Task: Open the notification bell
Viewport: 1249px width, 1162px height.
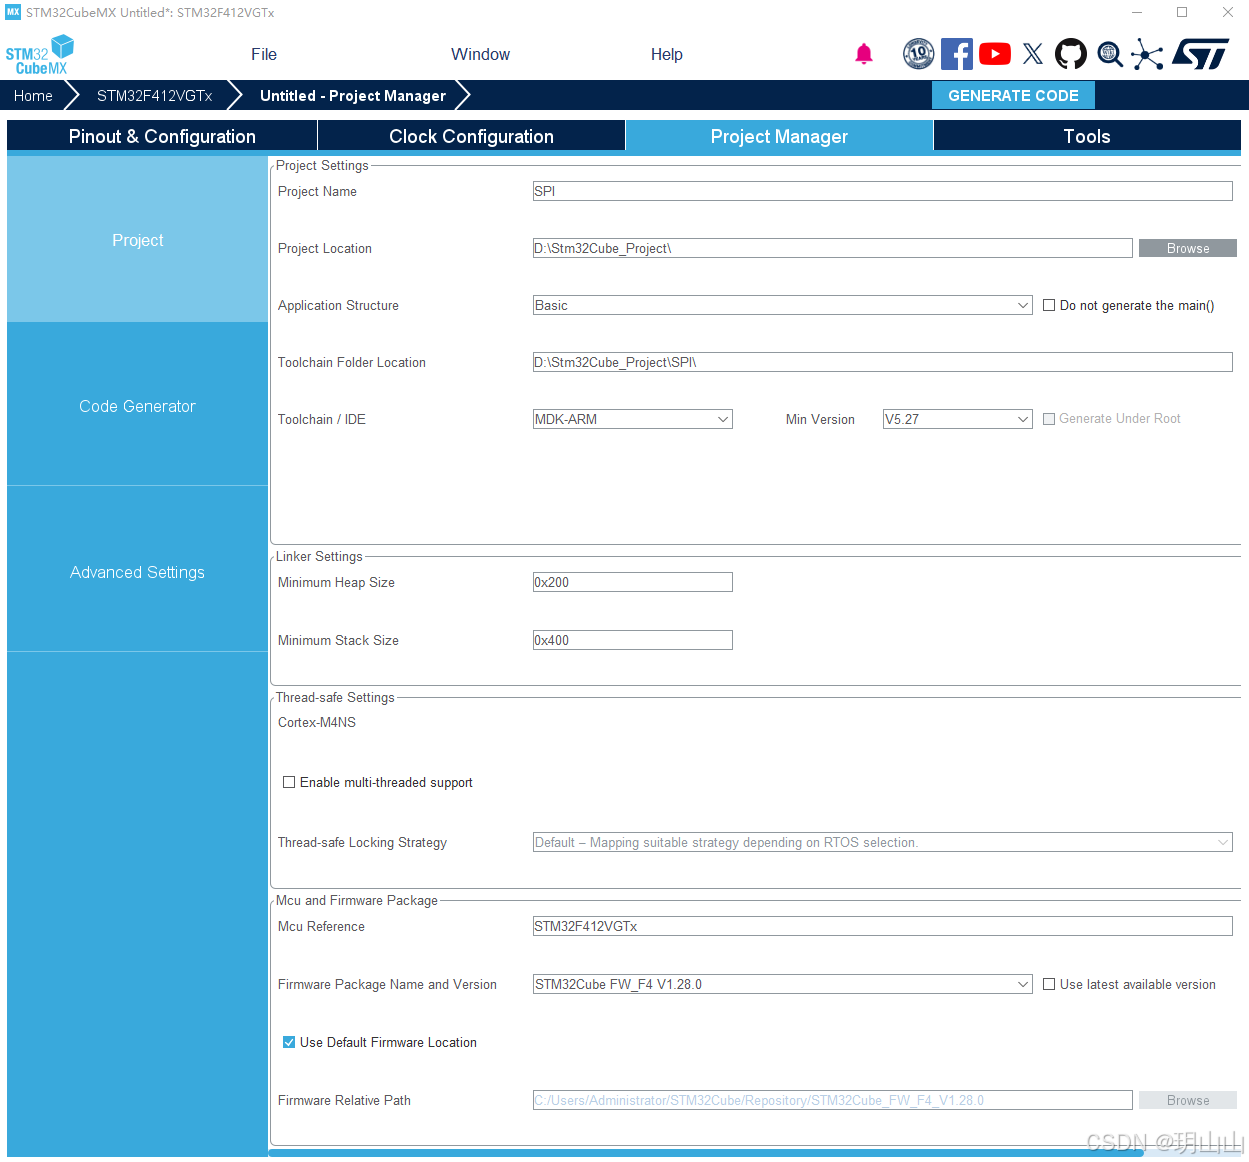Action: 864,54
